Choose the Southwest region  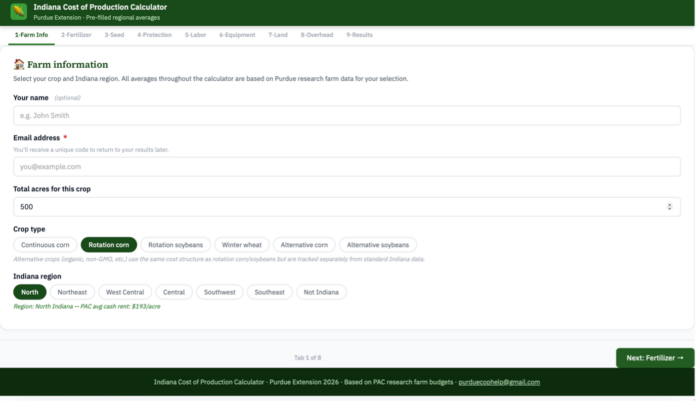coord(220,292)
